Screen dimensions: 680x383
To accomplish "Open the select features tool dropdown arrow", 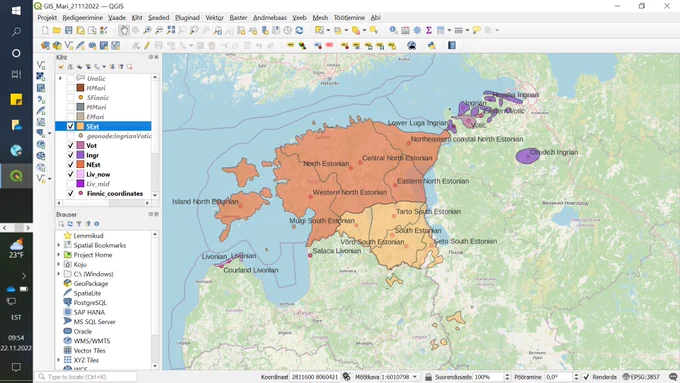I will 328,30.
